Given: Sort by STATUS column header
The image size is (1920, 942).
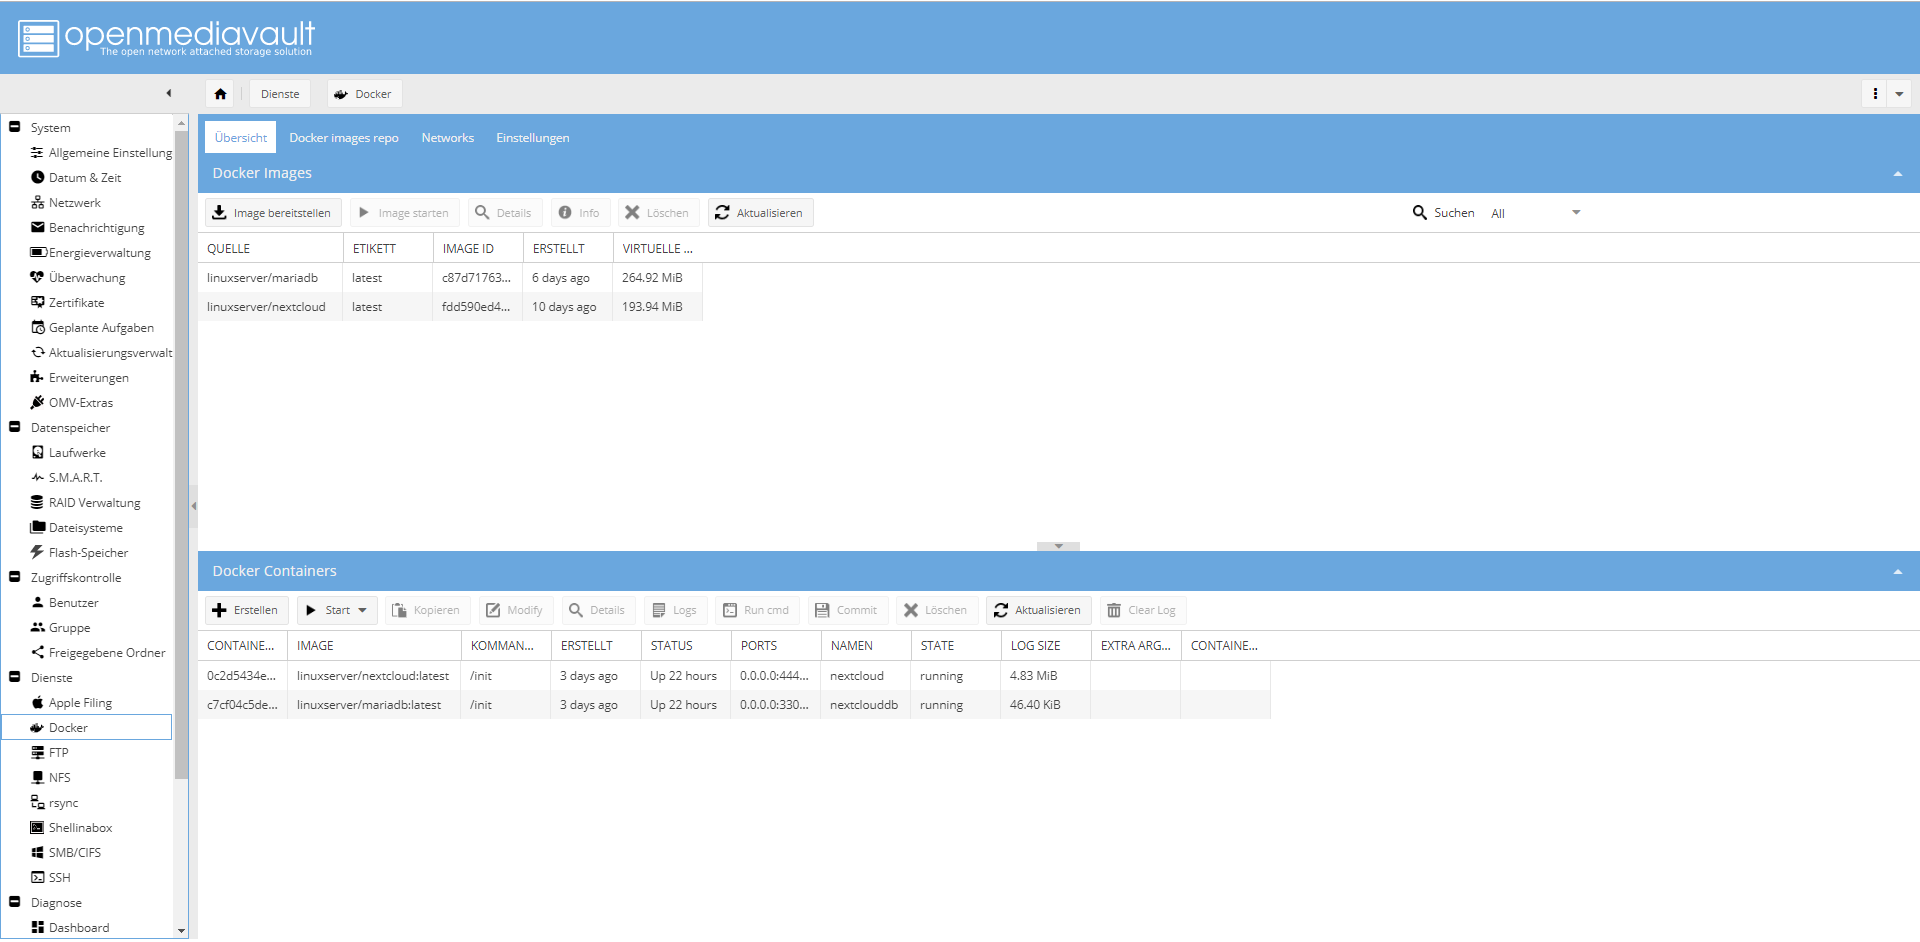Looking at the screenshot, I should pyautogui.click(x=686, y=646).
